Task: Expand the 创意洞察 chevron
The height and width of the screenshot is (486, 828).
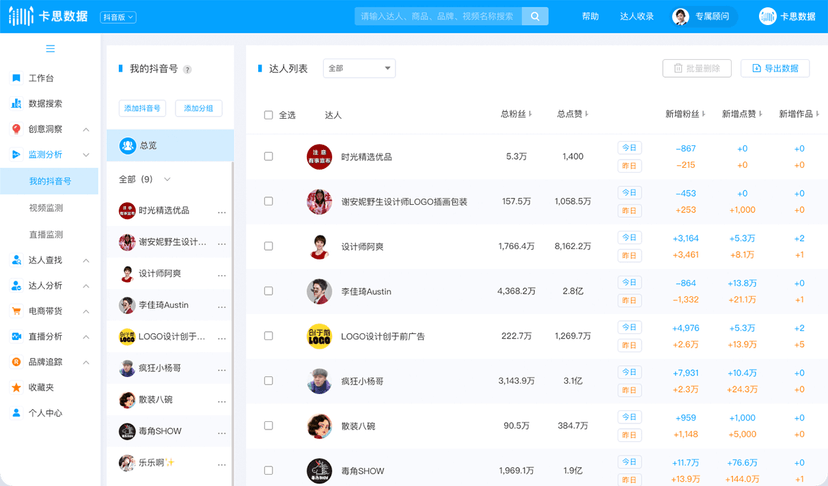Action: [x=86, y=129]
